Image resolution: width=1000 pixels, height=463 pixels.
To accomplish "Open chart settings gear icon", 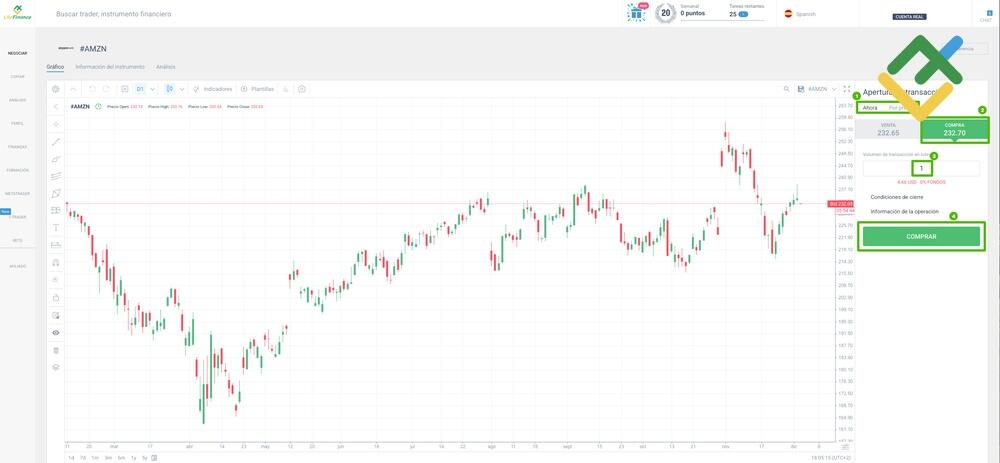I will tap(55, 89).
